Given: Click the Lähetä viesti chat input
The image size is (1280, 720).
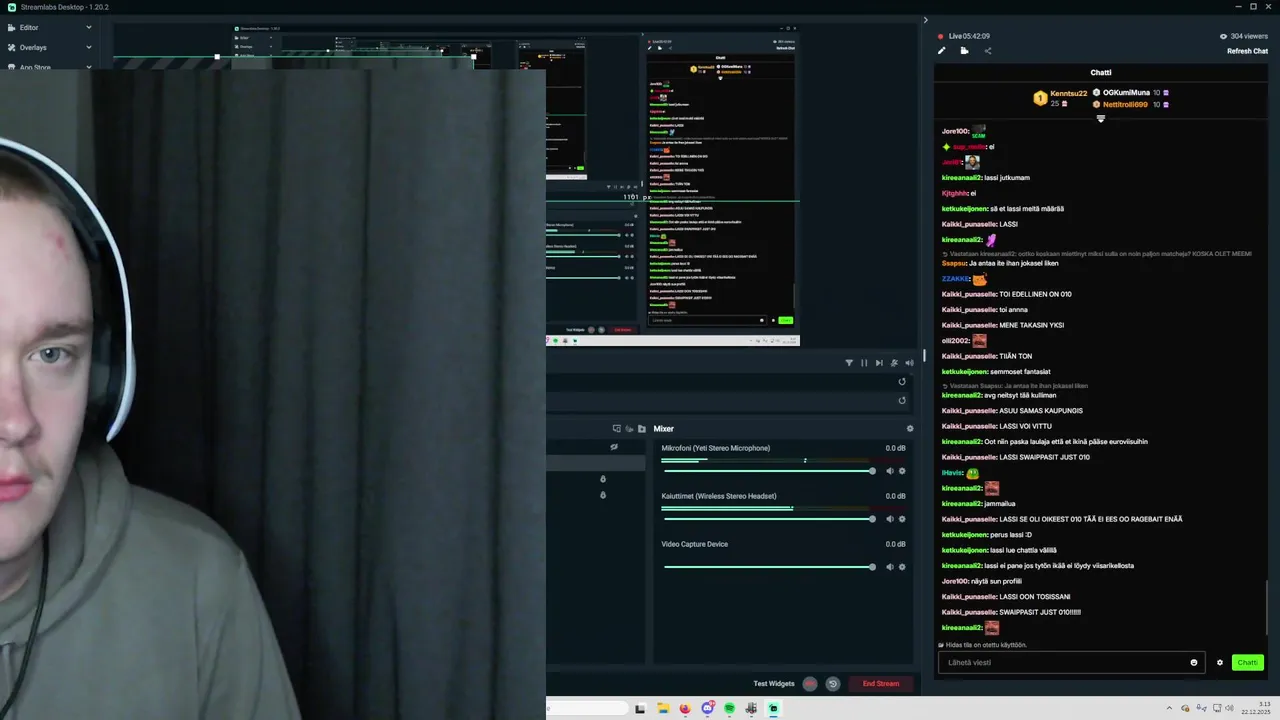Looking at the screenshot, I should click(1071, 662).
